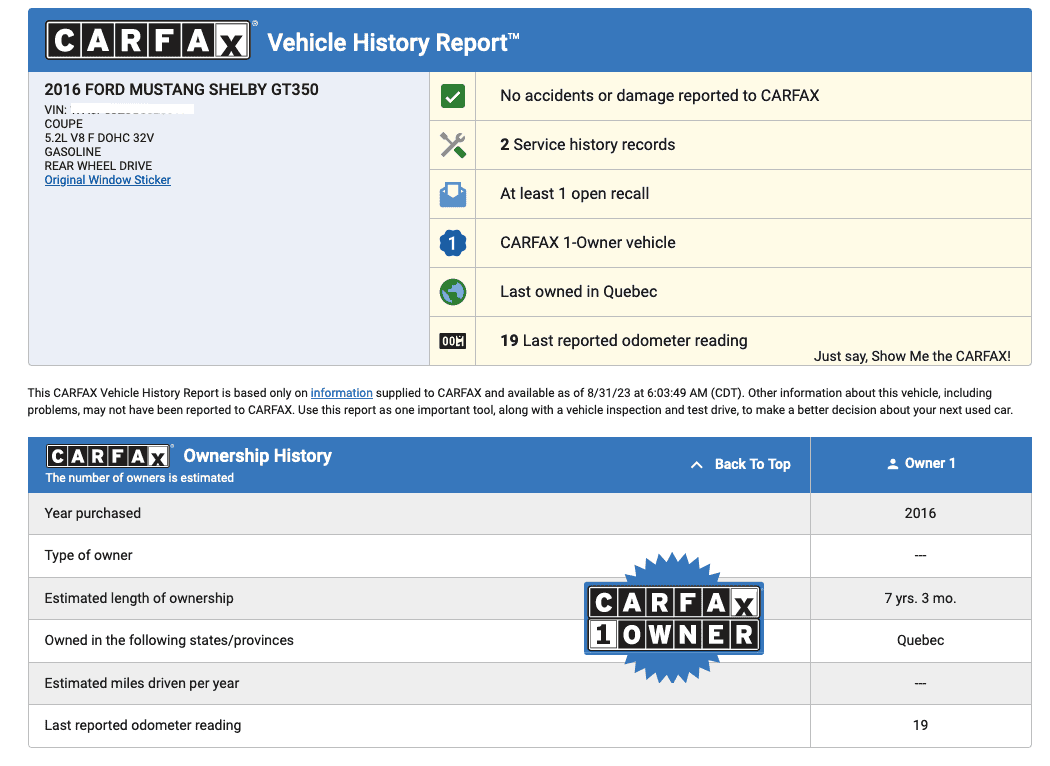1050x766 pixels.
Task: Click the blue 1-Owner badge icon
Action: click(453, 243)
